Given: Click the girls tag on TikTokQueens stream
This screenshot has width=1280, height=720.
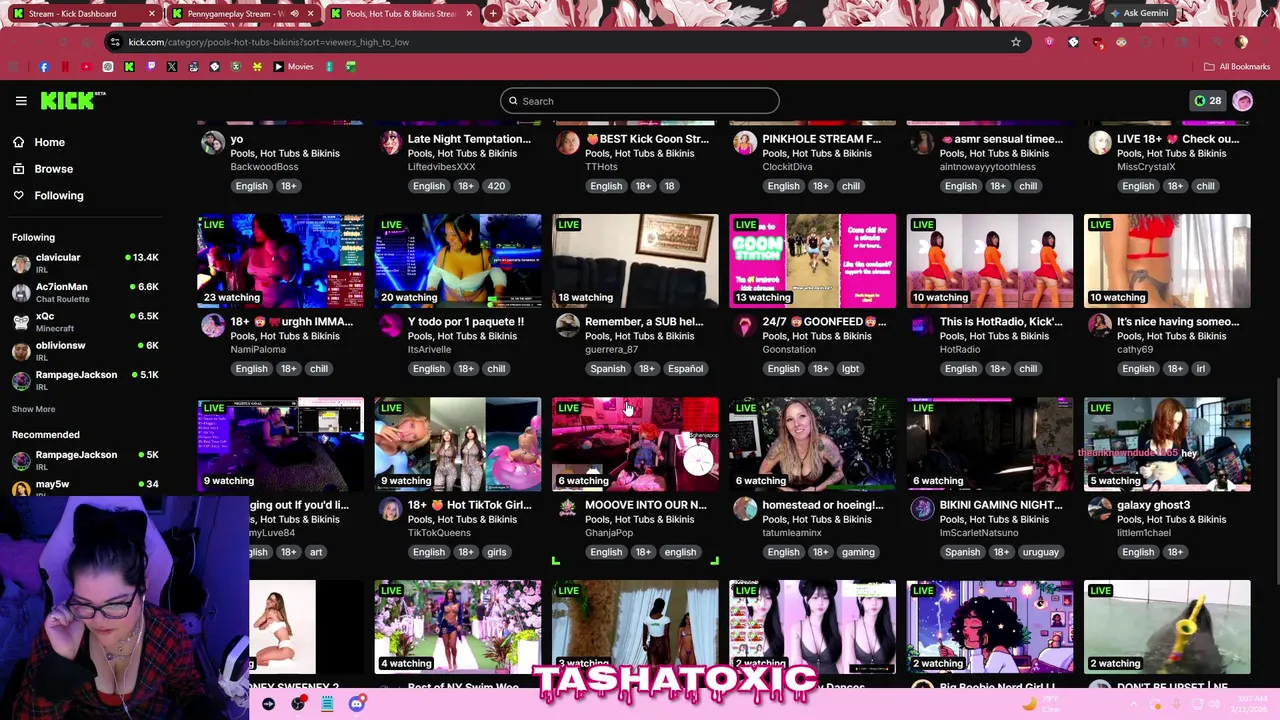Looking at the screenshot, I should [497, 552].
